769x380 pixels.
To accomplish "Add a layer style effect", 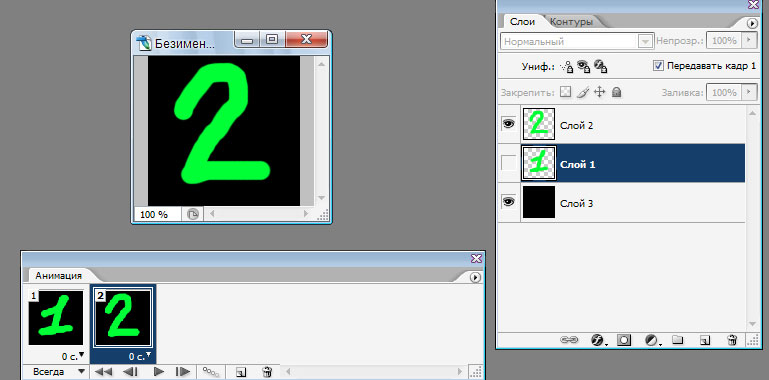I will [x=597, y=340].
